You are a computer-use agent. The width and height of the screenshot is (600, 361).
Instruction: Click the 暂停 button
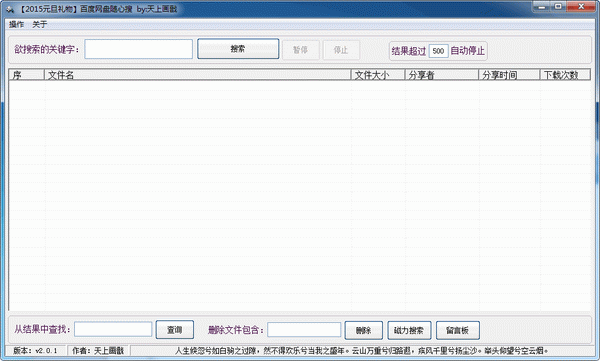[x=301, y=50]
